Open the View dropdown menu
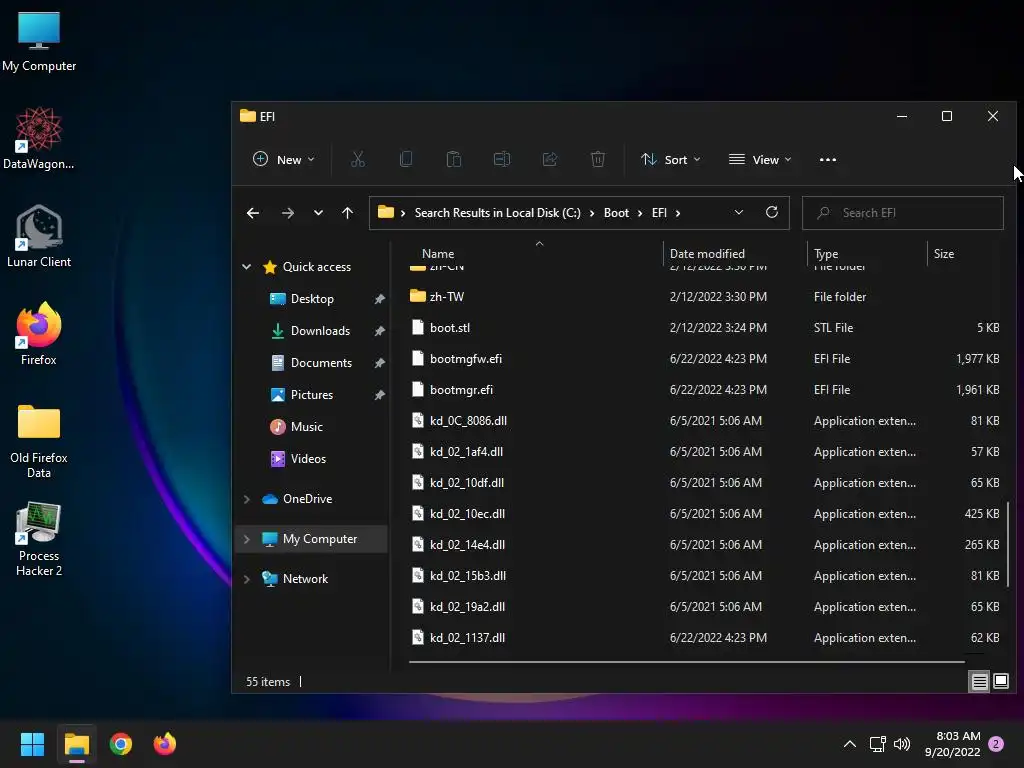This screenshot has height=768, width=1024. pos(760,159)
